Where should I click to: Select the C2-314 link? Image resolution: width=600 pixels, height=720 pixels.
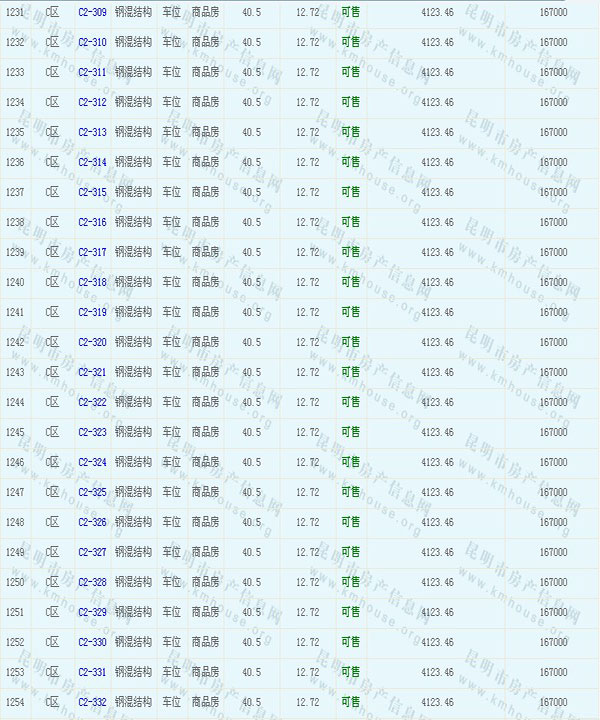92,162
